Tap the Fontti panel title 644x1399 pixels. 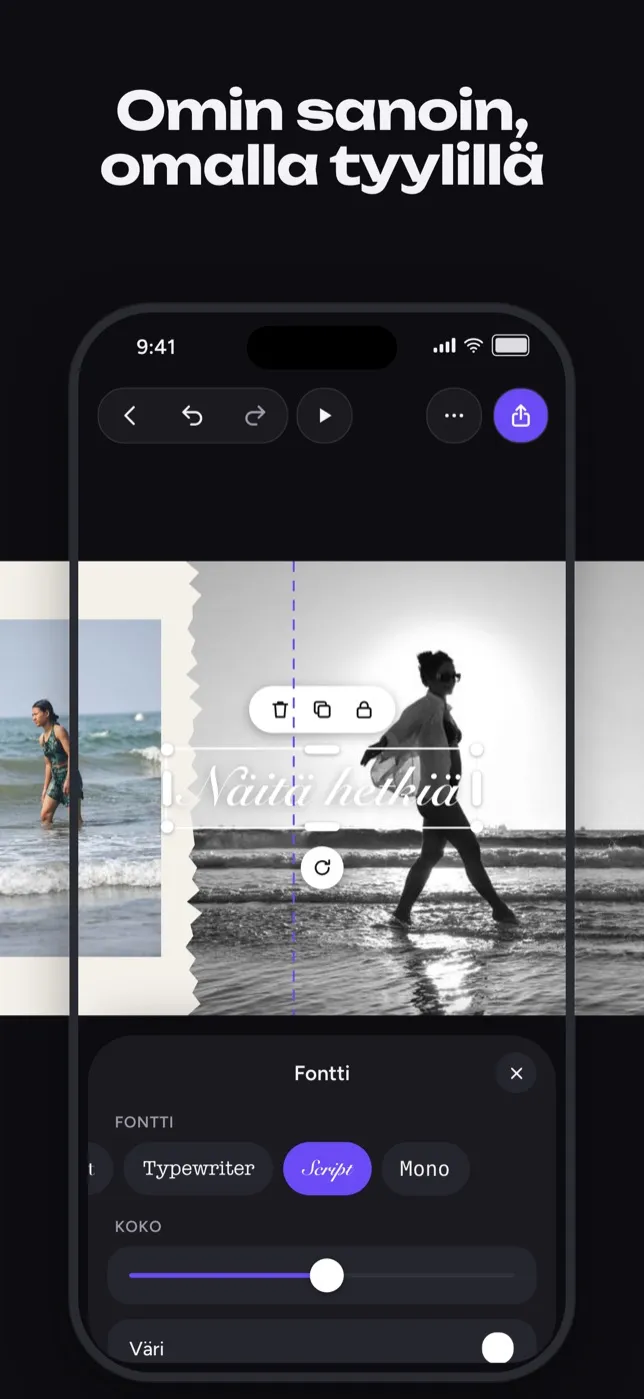[x=322, y=1073]
